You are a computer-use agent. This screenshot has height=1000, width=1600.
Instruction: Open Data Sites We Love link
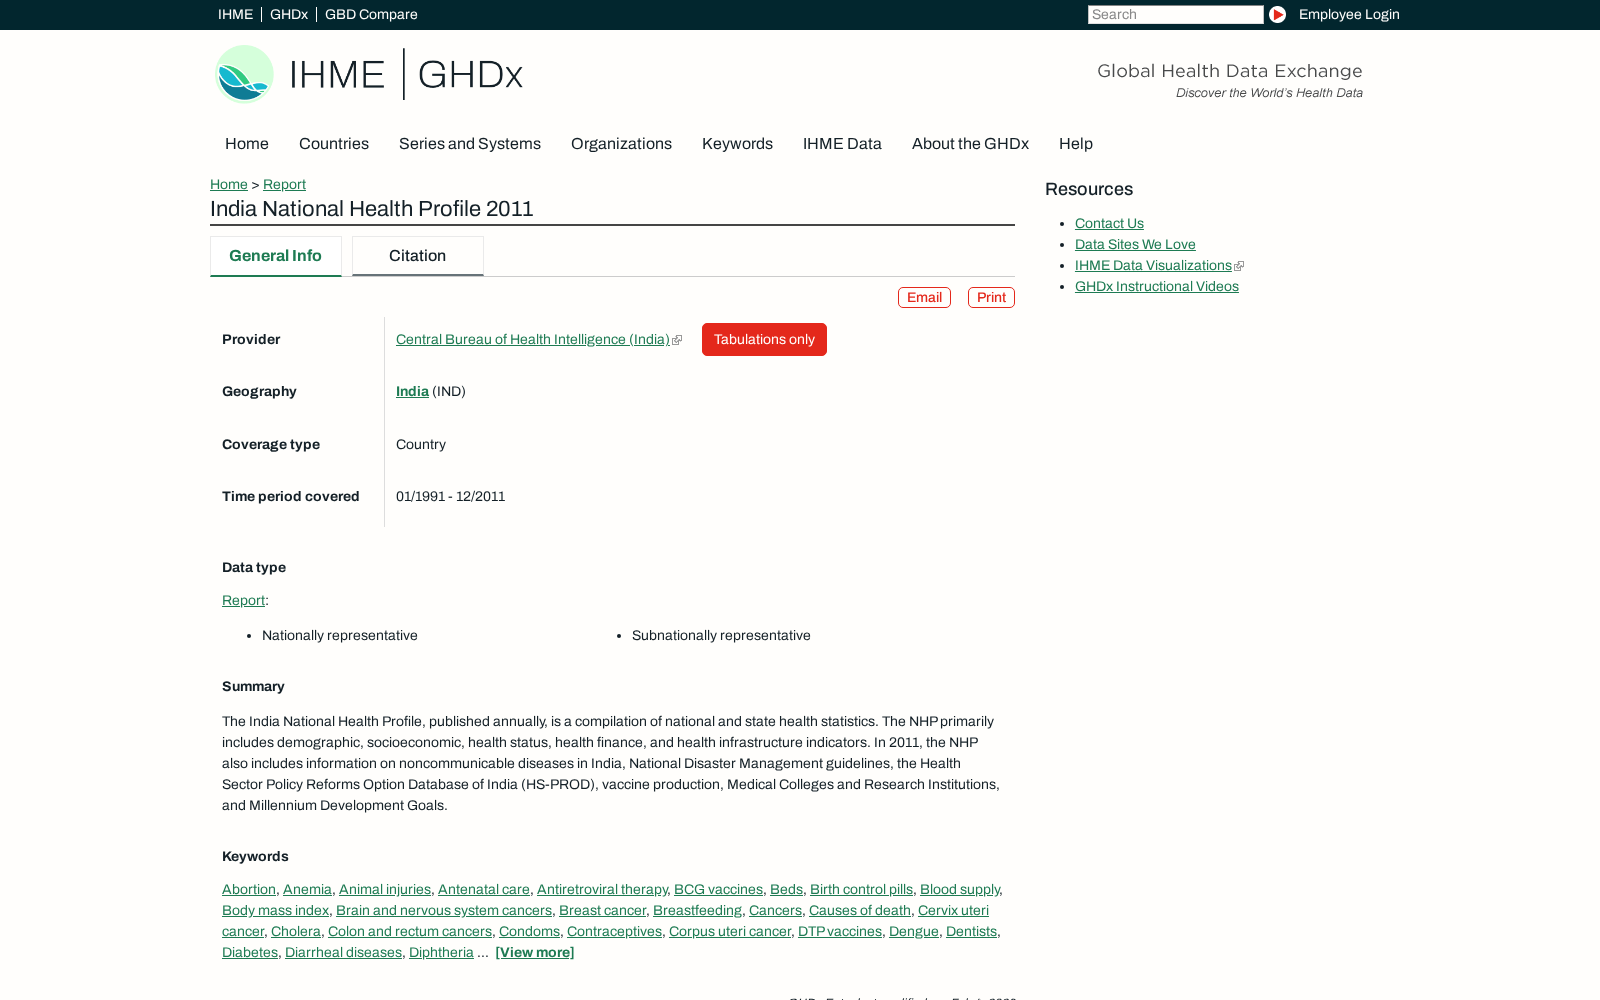[x=1135, y=244]
